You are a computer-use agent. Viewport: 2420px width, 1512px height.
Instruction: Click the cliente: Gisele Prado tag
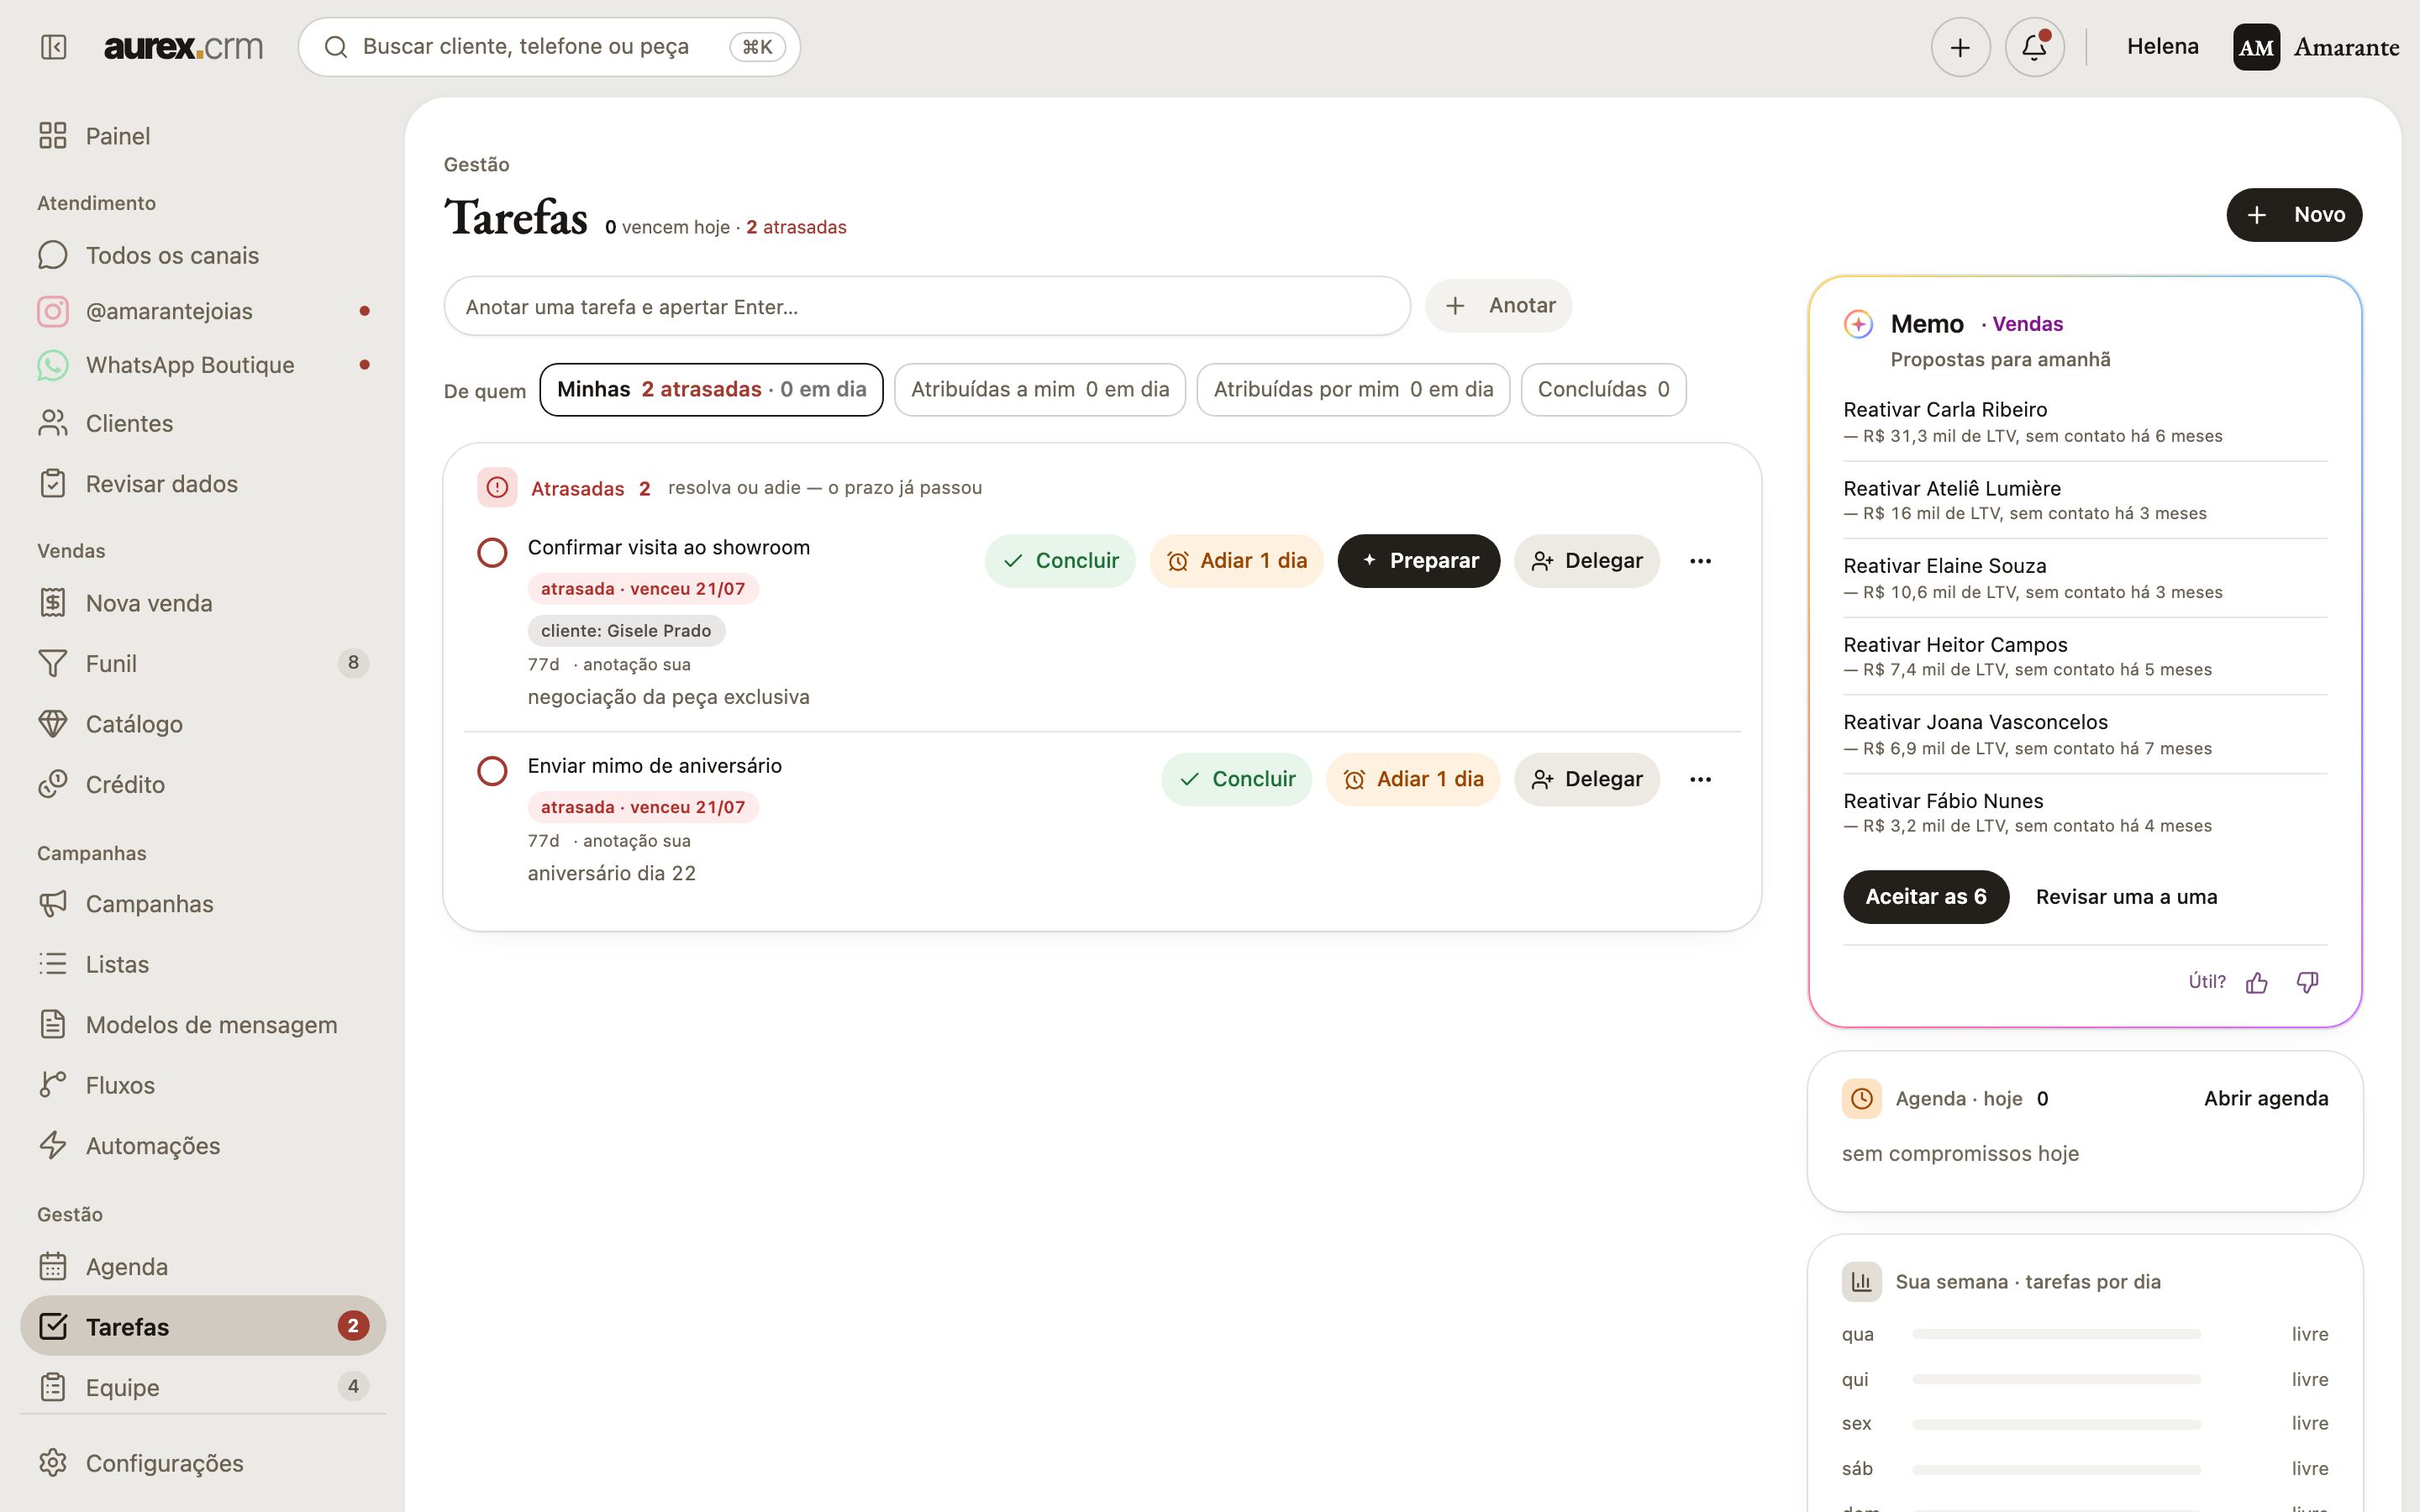point(626,631)
